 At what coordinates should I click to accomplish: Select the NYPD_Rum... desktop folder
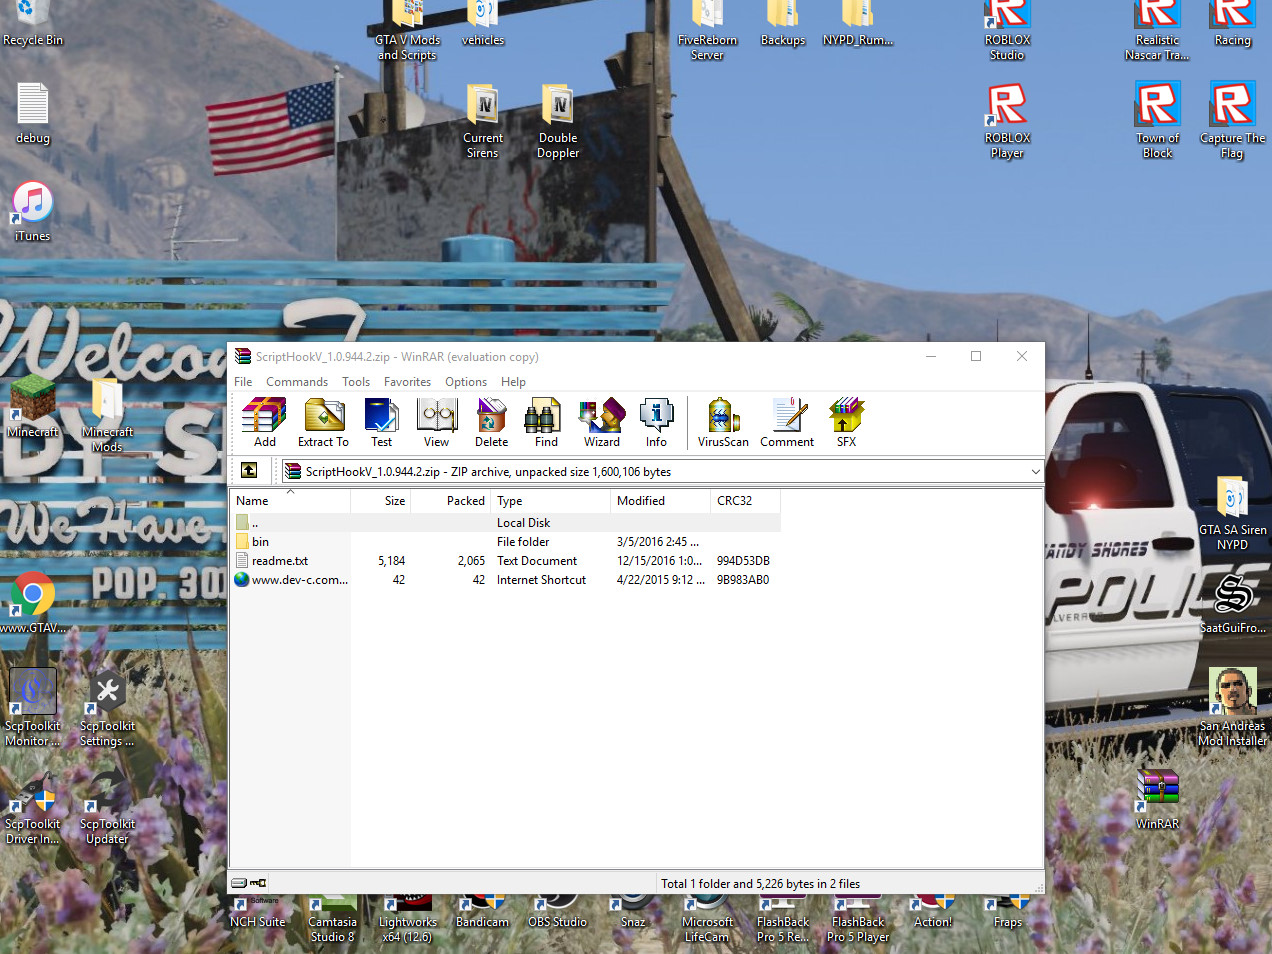click(858, 24)
